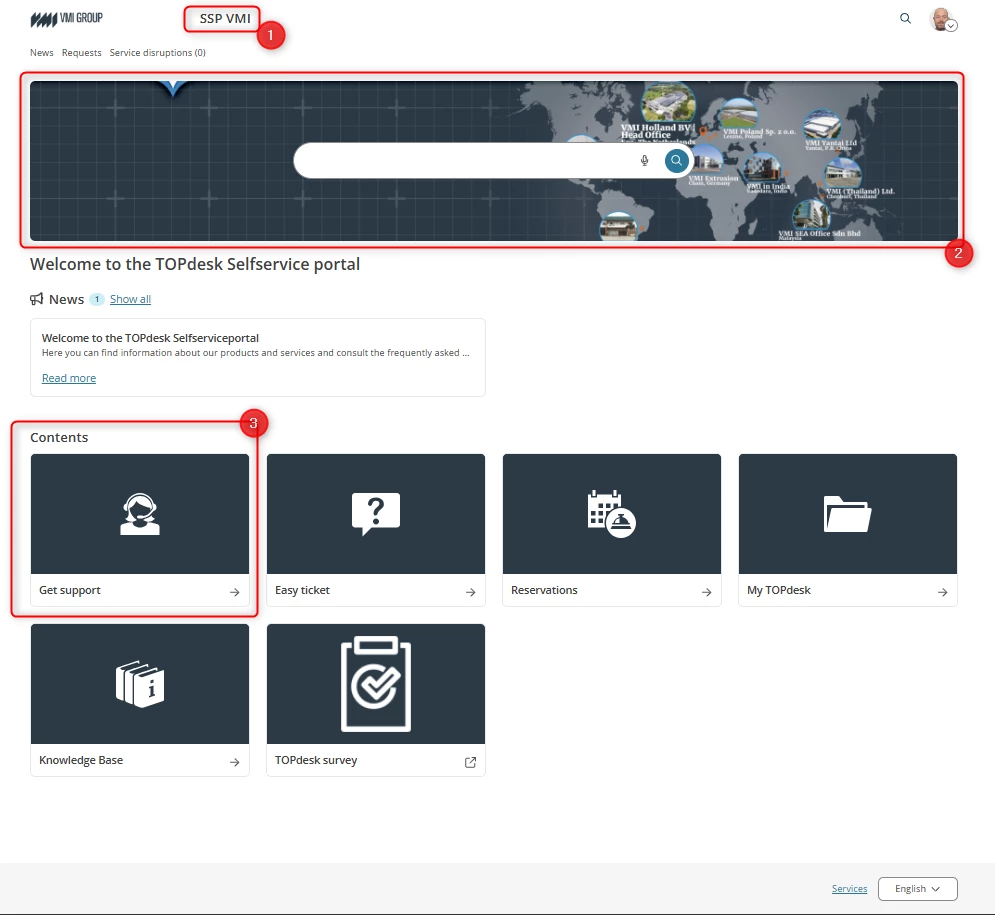Click the TOPdesk survey clipboard icon
995x915 pixels.
point(376,684)
